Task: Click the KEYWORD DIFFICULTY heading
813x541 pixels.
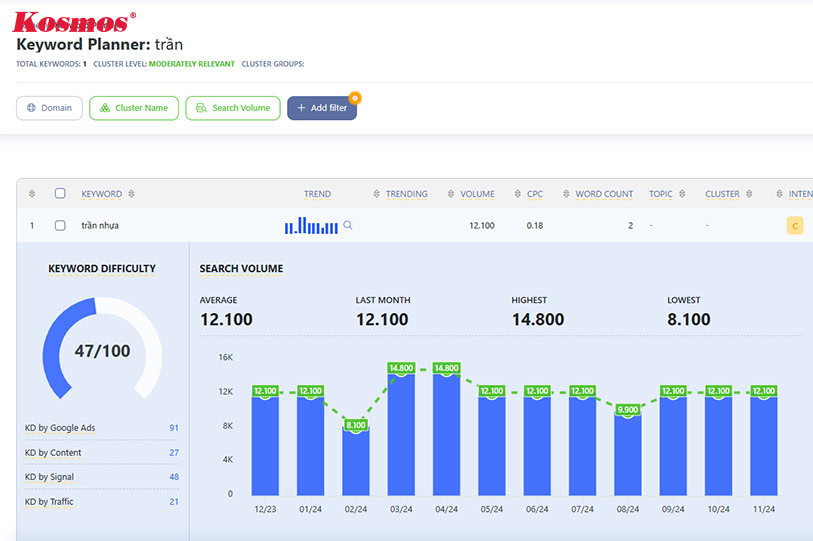Action: (x=102, y=269)
